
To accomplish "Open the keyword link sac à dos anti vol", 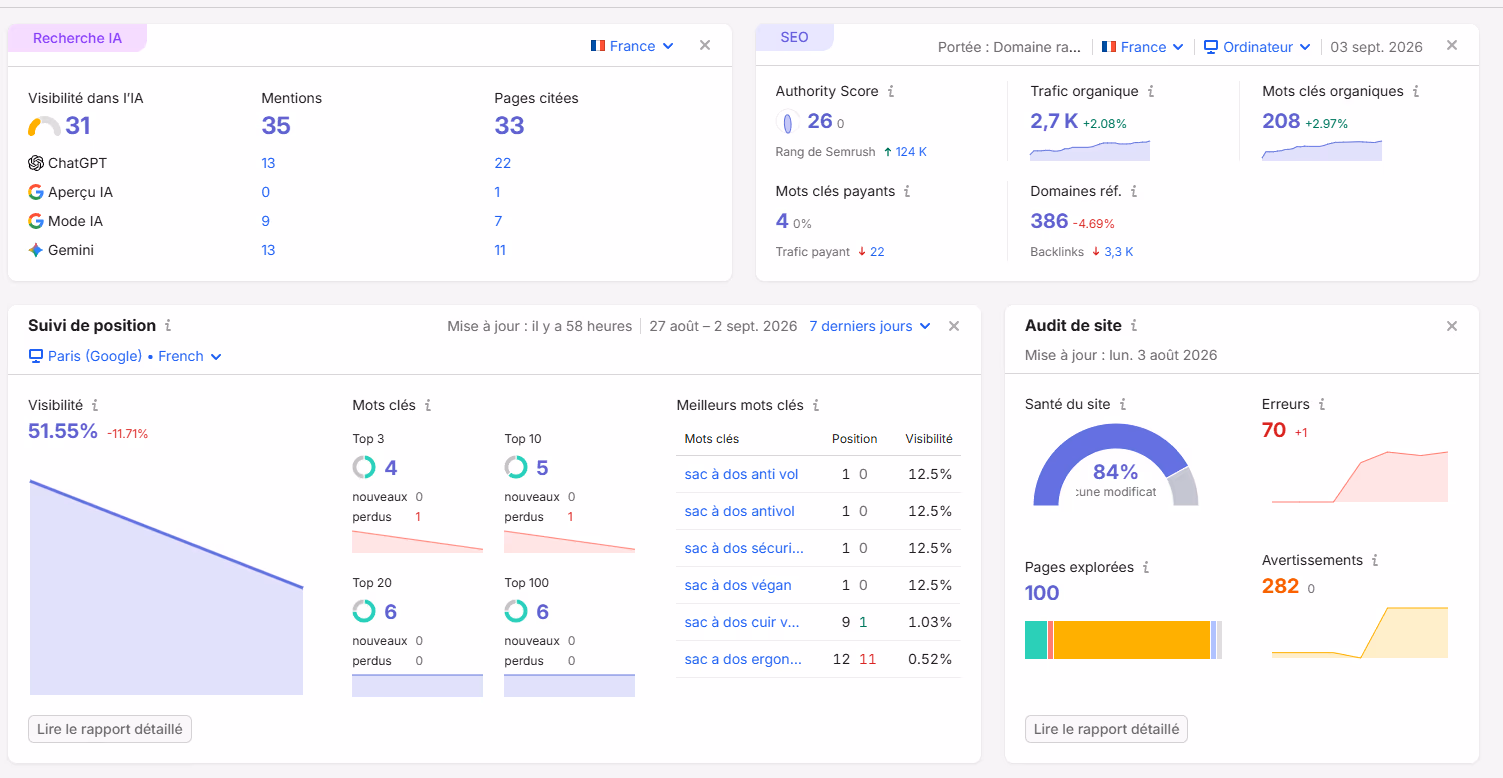I will [x=741, y=474].
